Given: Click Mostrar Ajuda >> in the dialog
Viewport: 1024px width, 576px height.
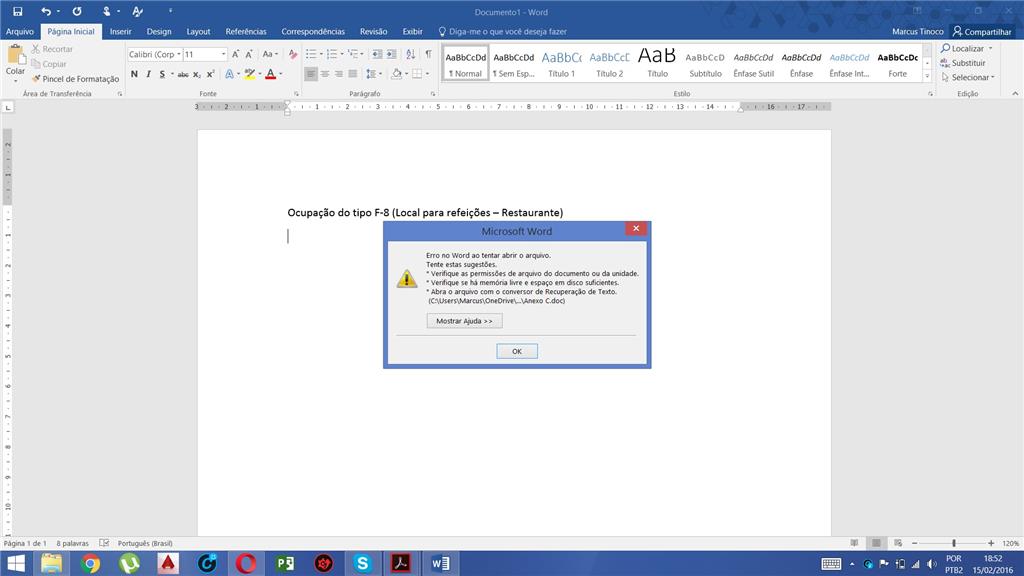Looking at the screenshot, I should [x=464, y=321].
